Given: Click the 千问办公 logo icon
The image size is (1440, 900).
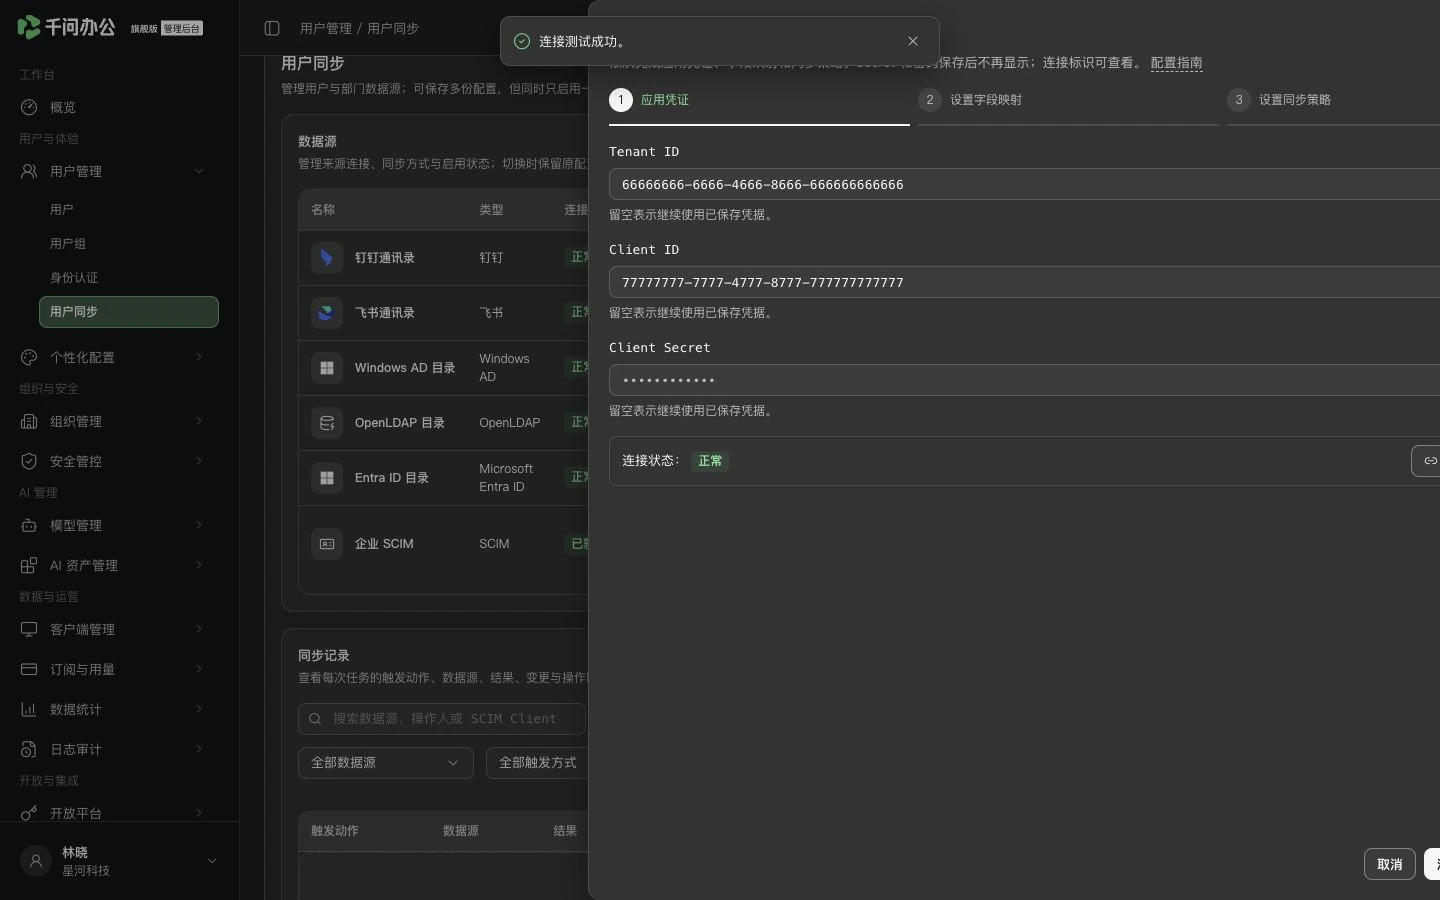Looking at the screenshot, I should [29, 27].
